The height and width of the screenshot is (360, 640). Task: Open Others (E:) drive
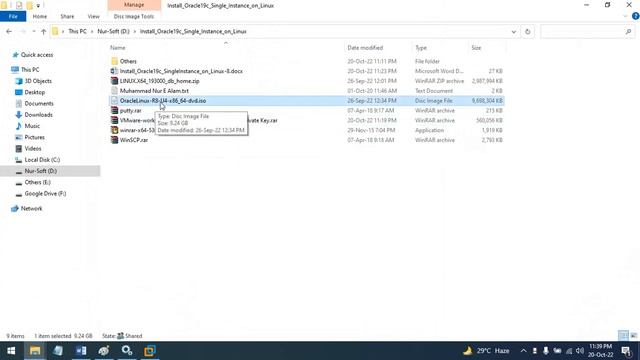[38, 182]
